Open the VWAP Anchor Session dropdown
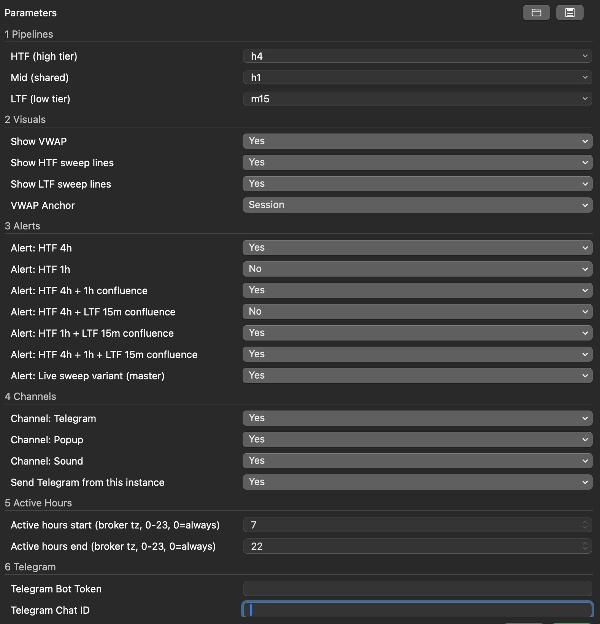Image resolution: width=600 pixels, height=624 pixels. point(418,205)
